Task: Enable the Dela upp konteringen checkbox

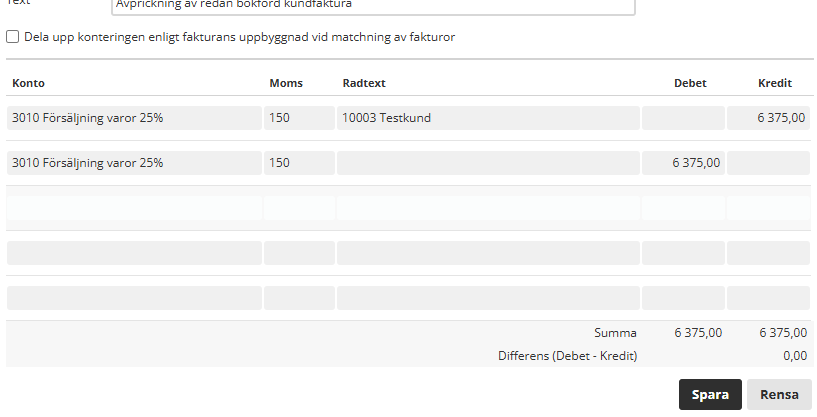Action: coord(13,36)
